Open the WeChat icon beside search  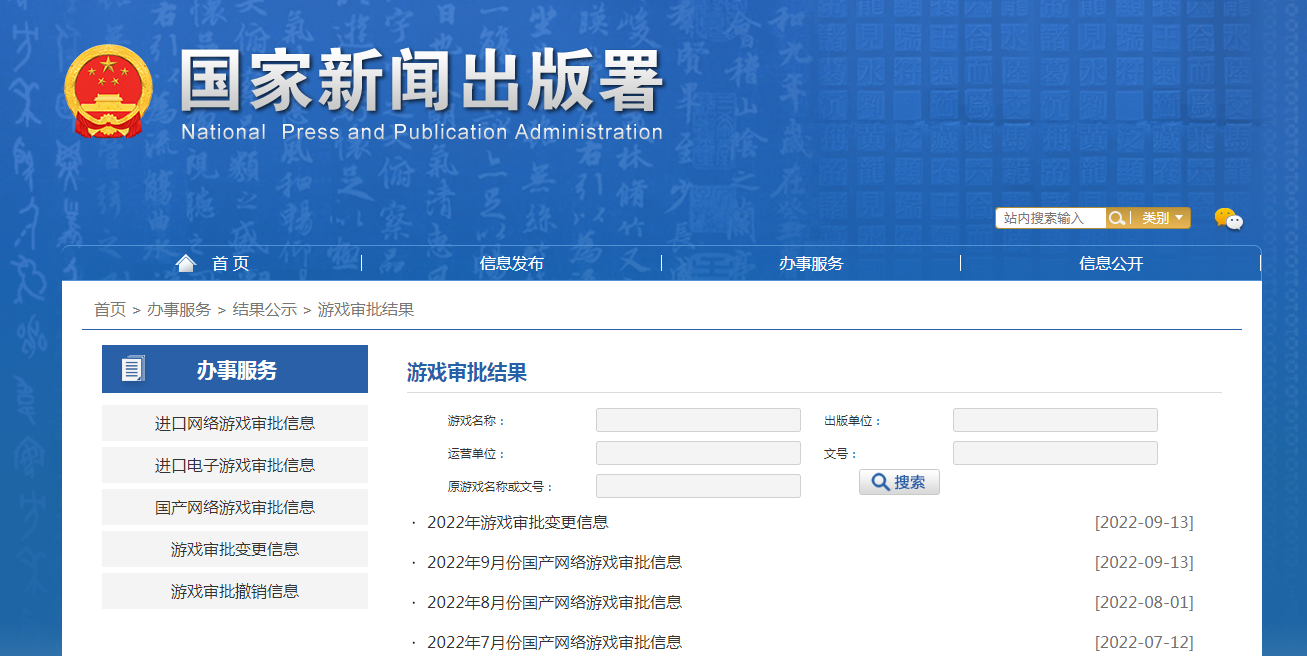coord(1228,219)
